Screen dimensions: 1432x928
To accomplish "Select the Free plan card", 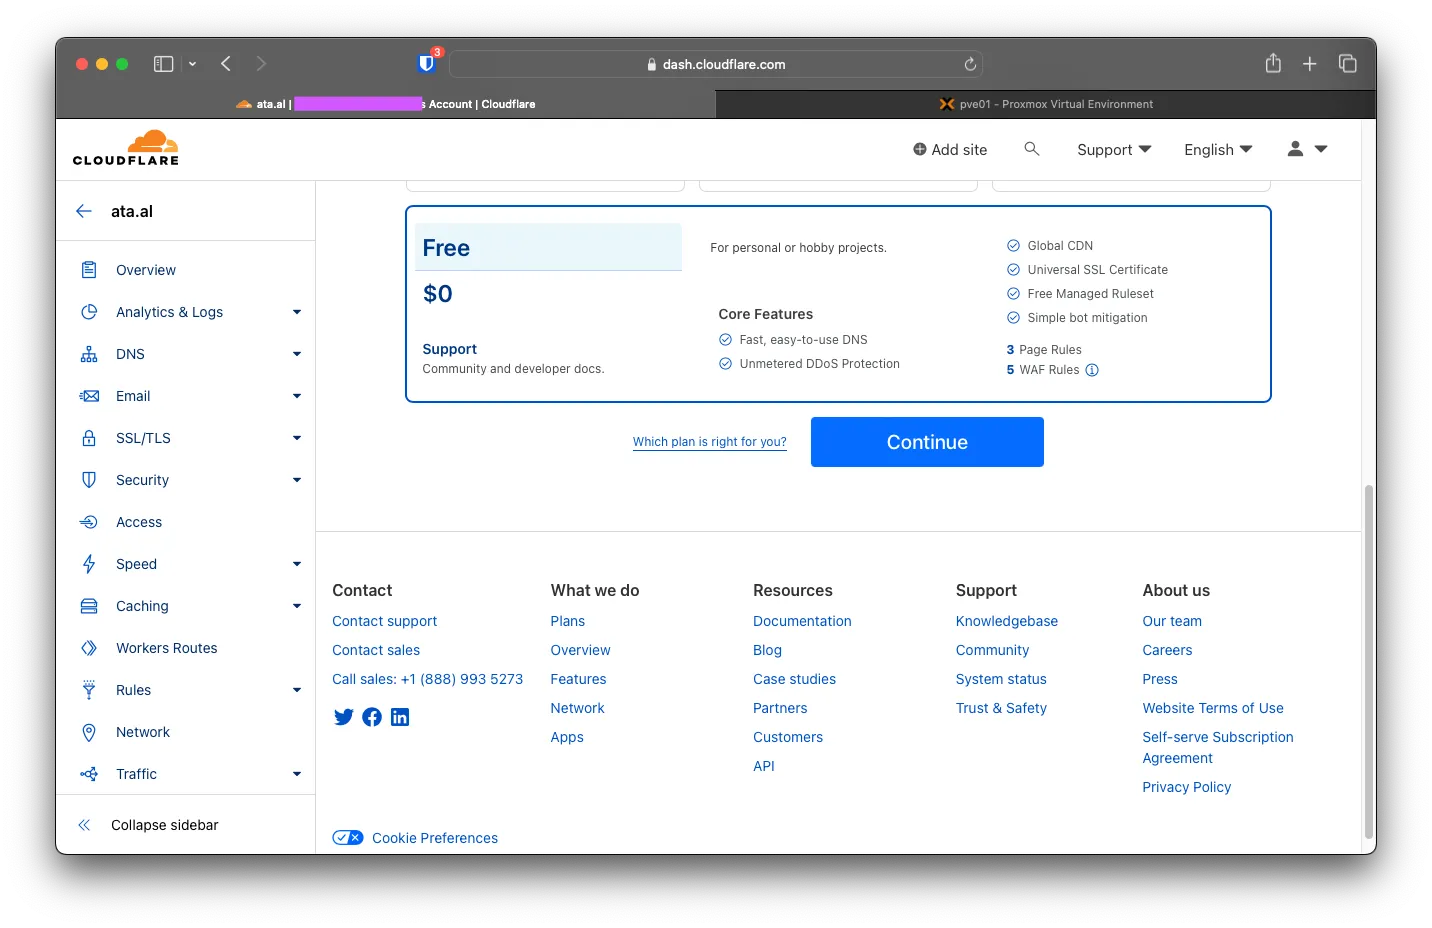I will pyautogui.click(x=838, y=304).
